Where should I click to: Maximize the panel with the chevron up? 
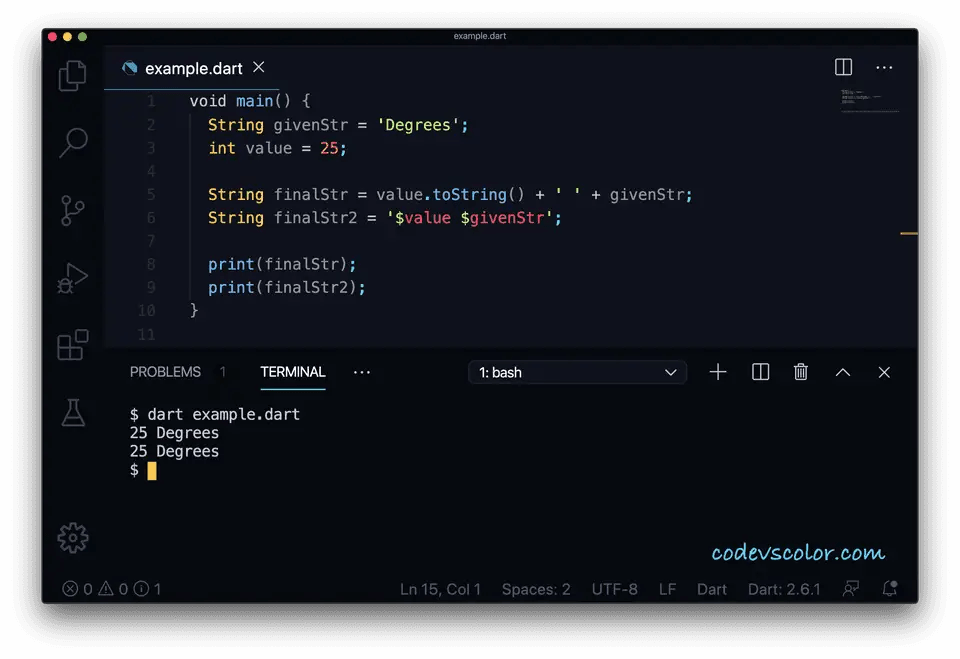842,372
